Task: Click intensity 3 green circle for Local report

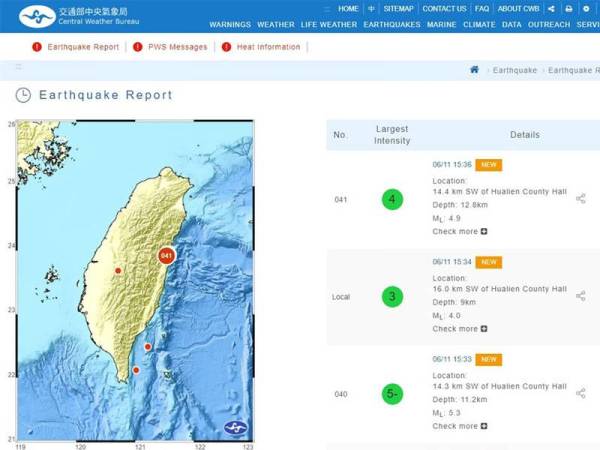Action: pos(392,297)
